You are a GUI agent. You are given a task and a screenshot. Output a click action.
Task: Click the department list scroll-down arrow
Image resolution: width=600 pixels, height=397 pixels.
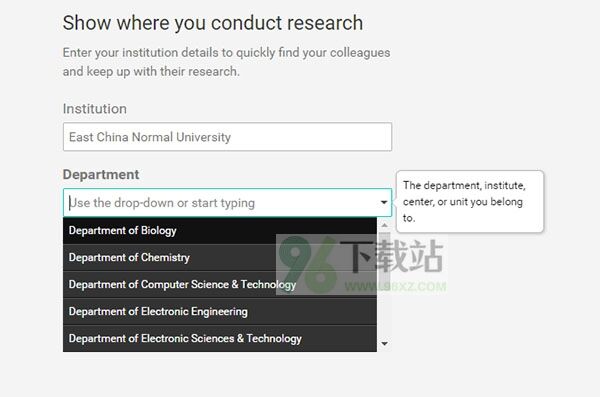(385, 343)
